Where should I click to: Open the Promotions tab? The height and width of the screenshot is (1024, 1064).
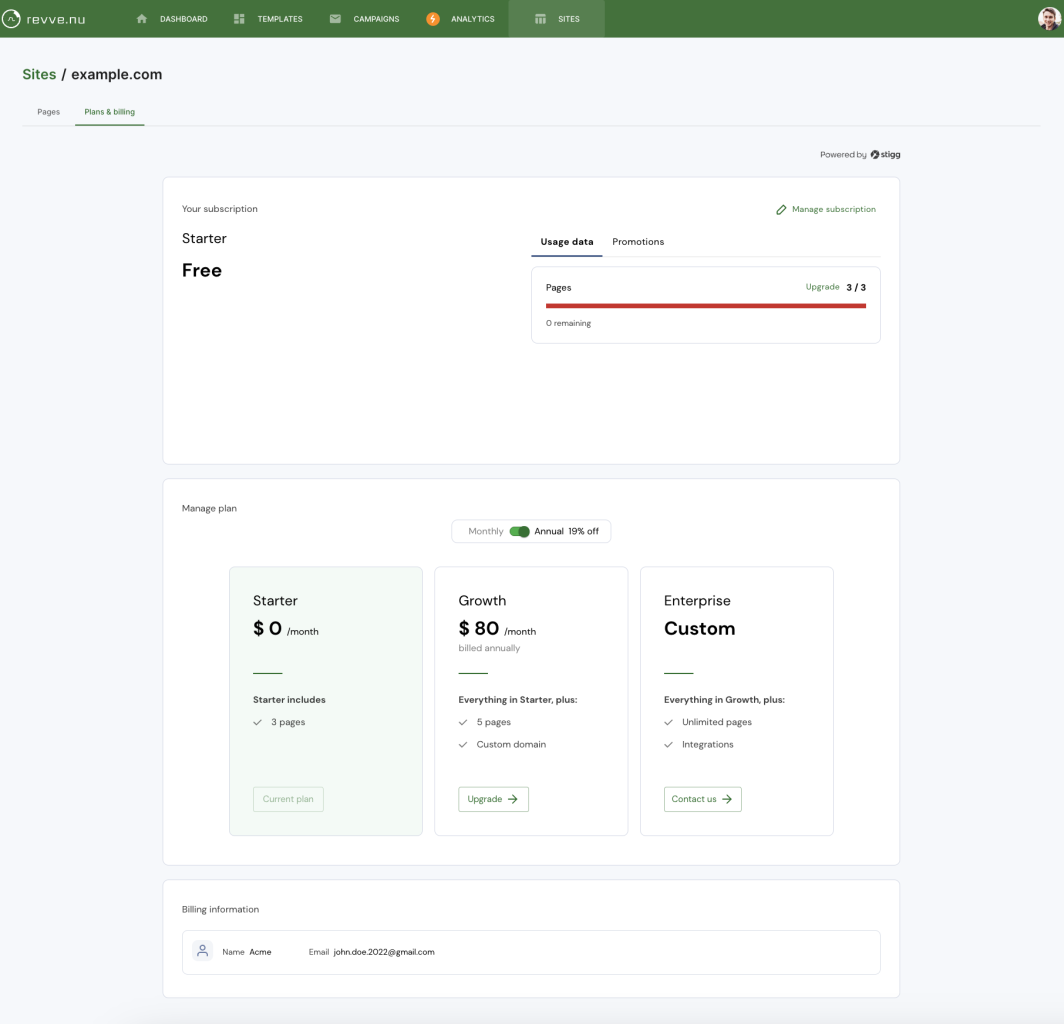[638, 242]
